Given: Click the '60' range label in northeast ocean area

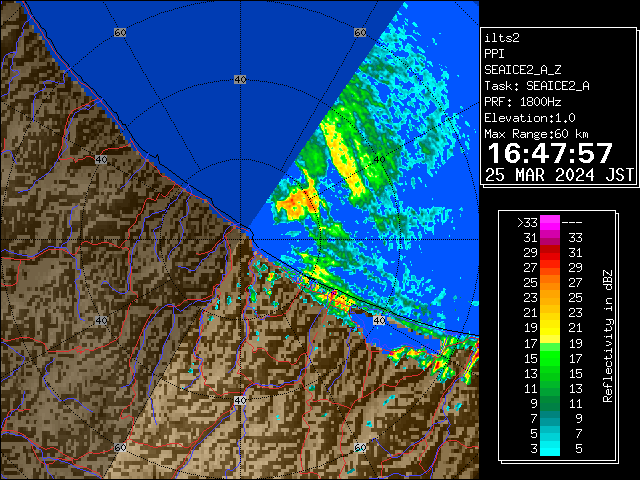Looking at the screenshot, I should tap(360, 32).
